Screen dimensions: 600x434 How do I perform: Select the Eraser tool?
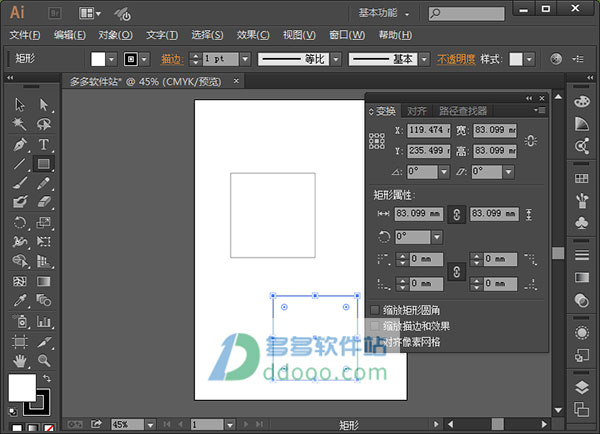44,202
